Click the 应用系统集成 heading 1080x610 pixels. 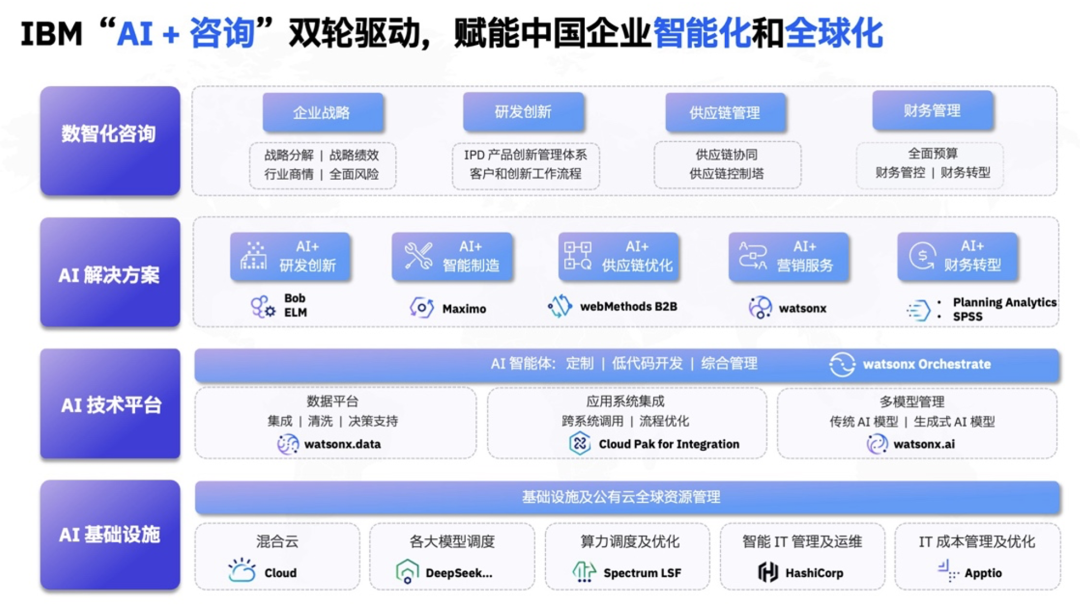(625, 401)
